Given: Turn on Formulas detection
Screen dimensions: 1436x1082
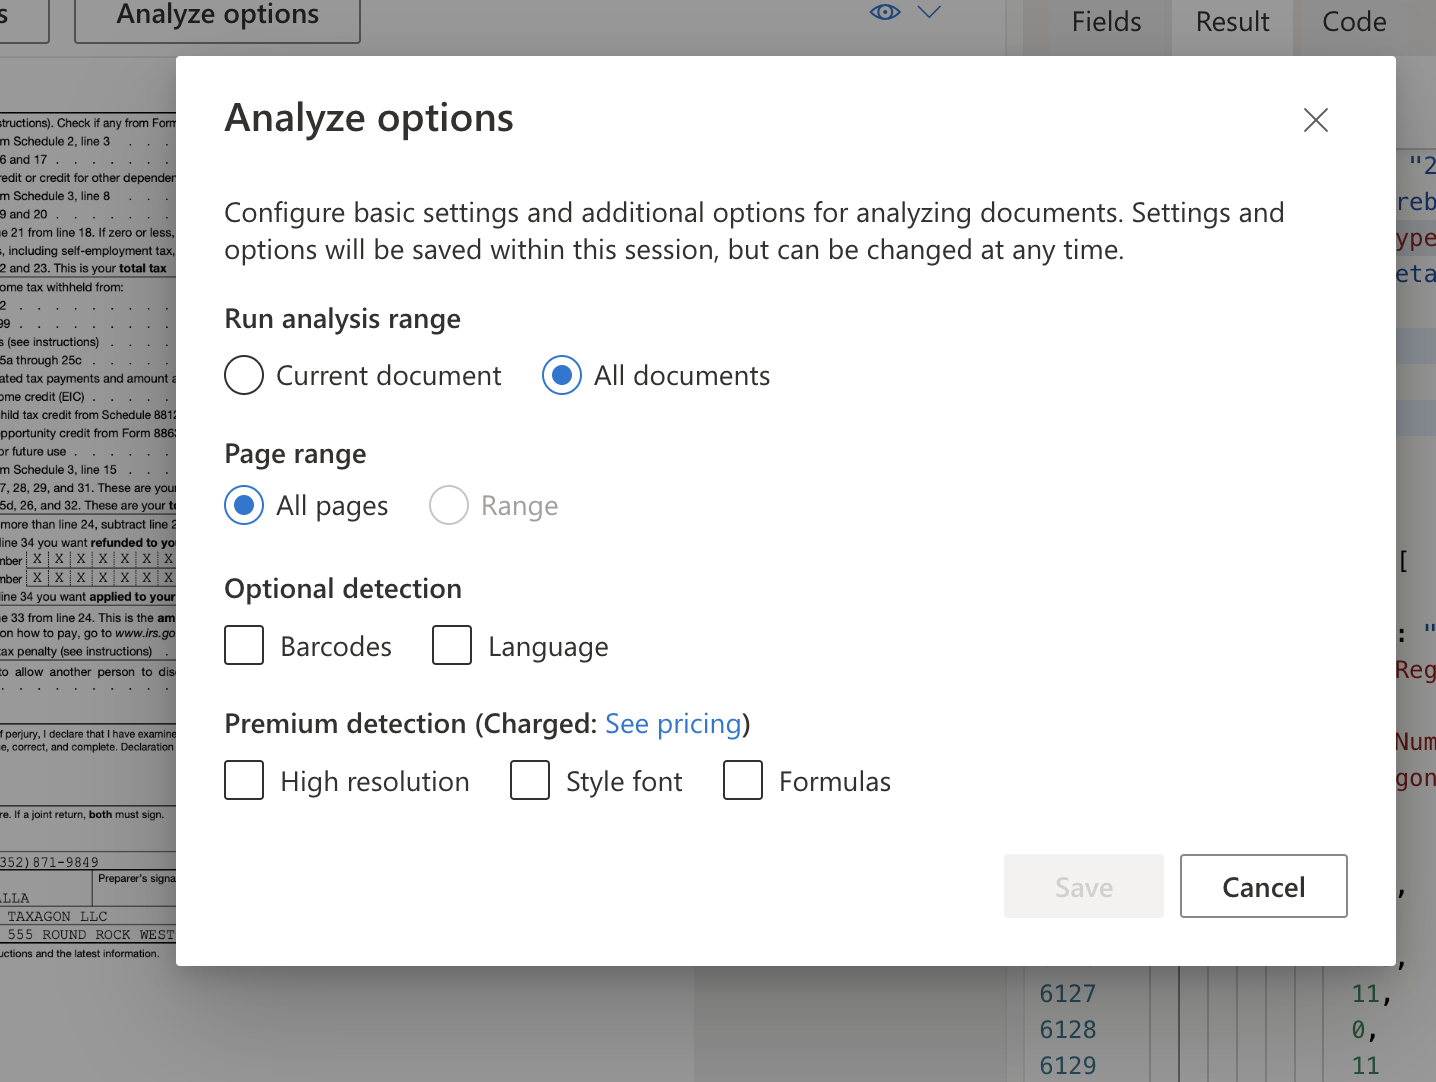Looking at the screenshot, I should (743, 781).
